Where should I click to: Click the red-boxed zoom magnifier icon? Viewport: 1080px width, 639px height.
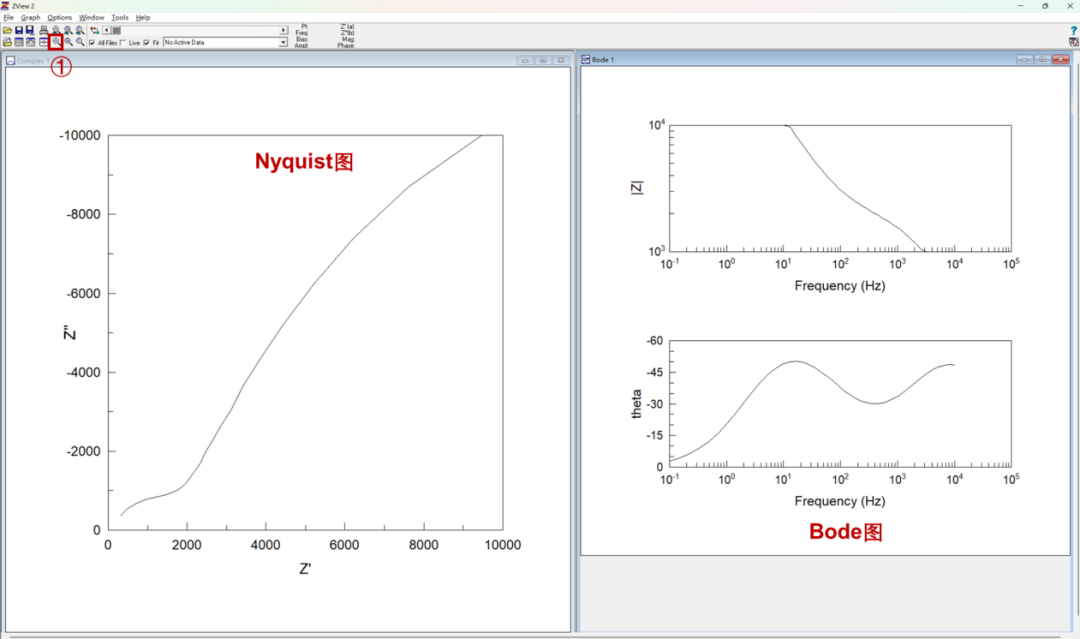(56, 42)
